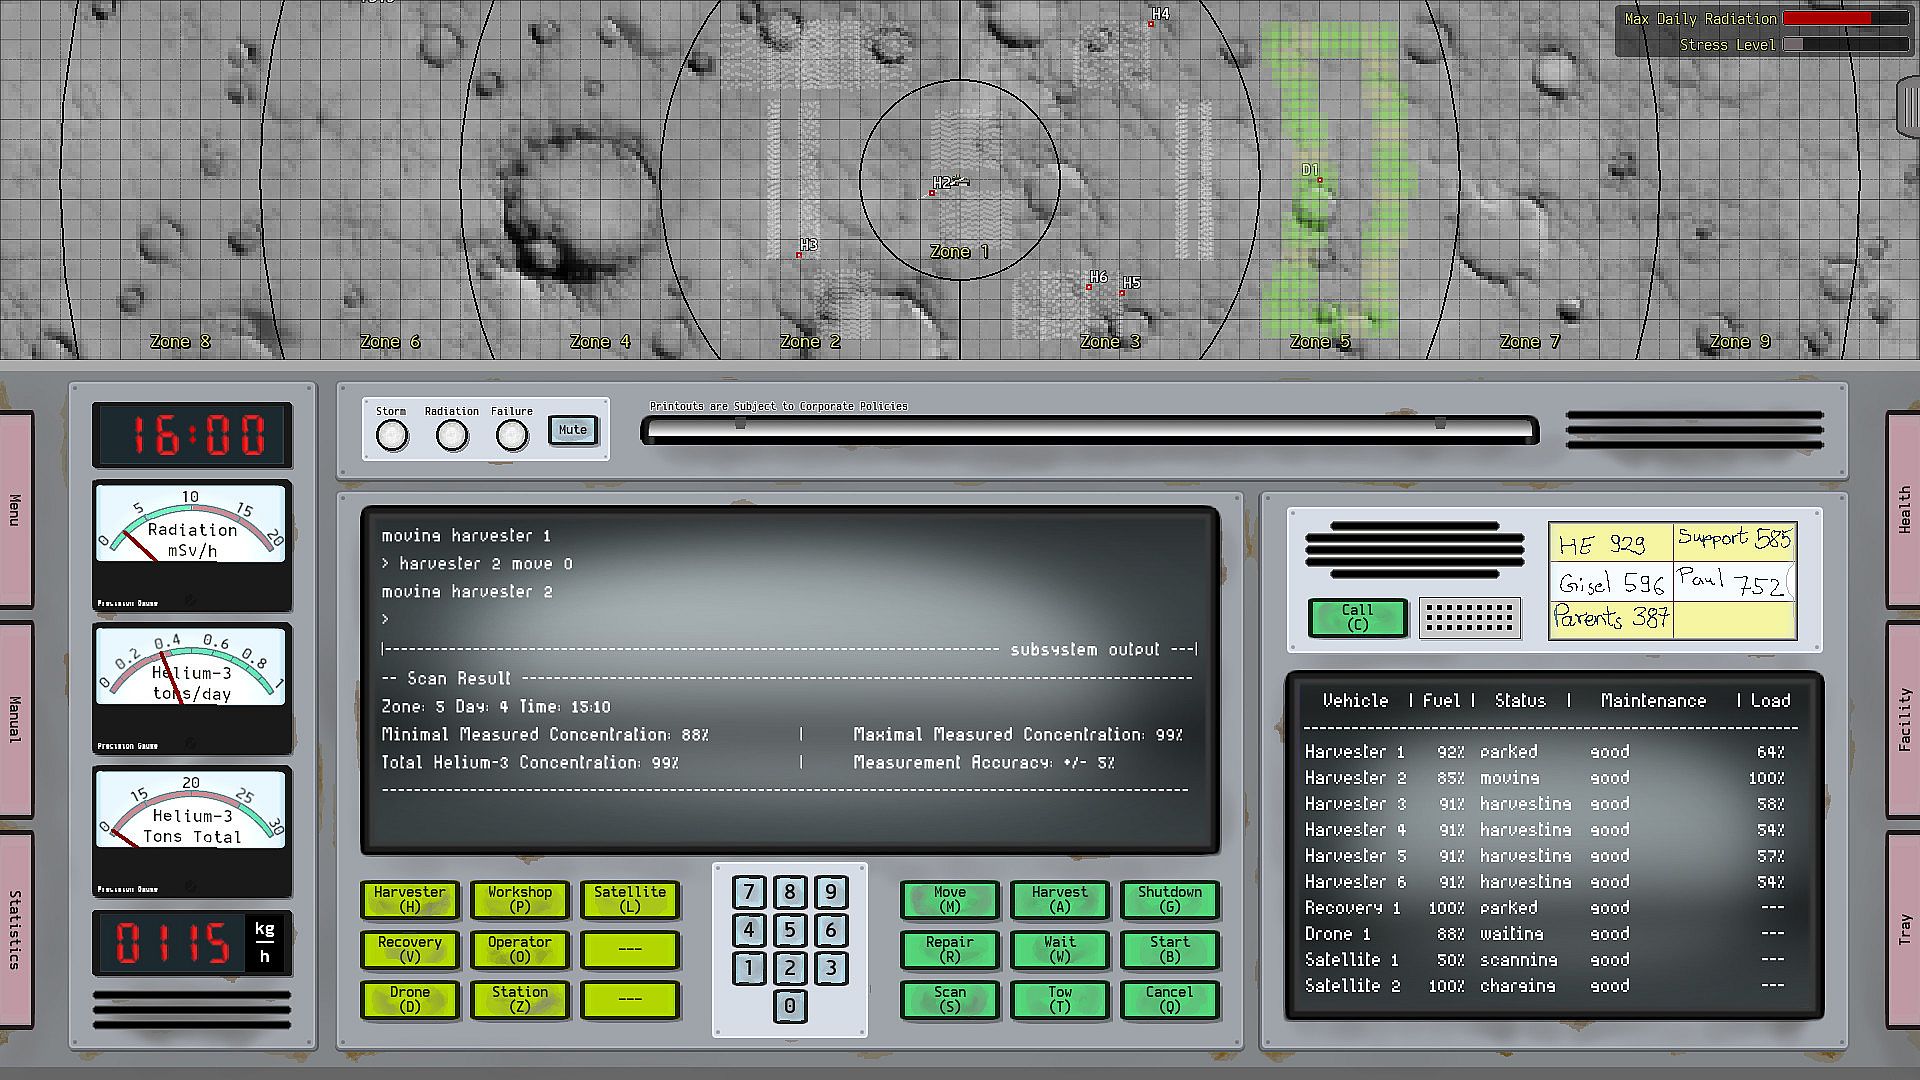Screen dimensions: 1920x1080
Task: Toggle the Shutdown (G) command
Action: (x=1169, y=899)
